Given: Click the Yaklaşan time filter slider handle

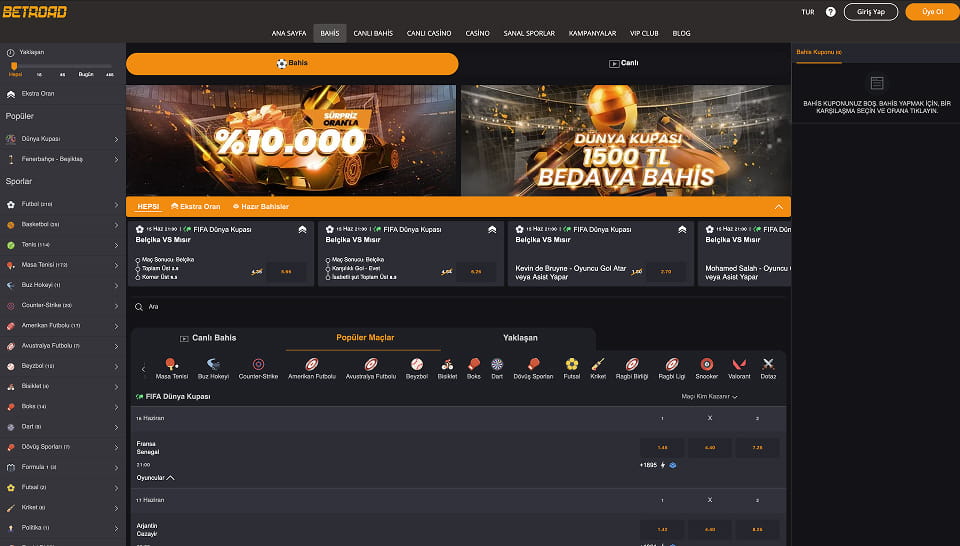Looking at the screenshot, I should pyautogui.click(x=14, y=66).
